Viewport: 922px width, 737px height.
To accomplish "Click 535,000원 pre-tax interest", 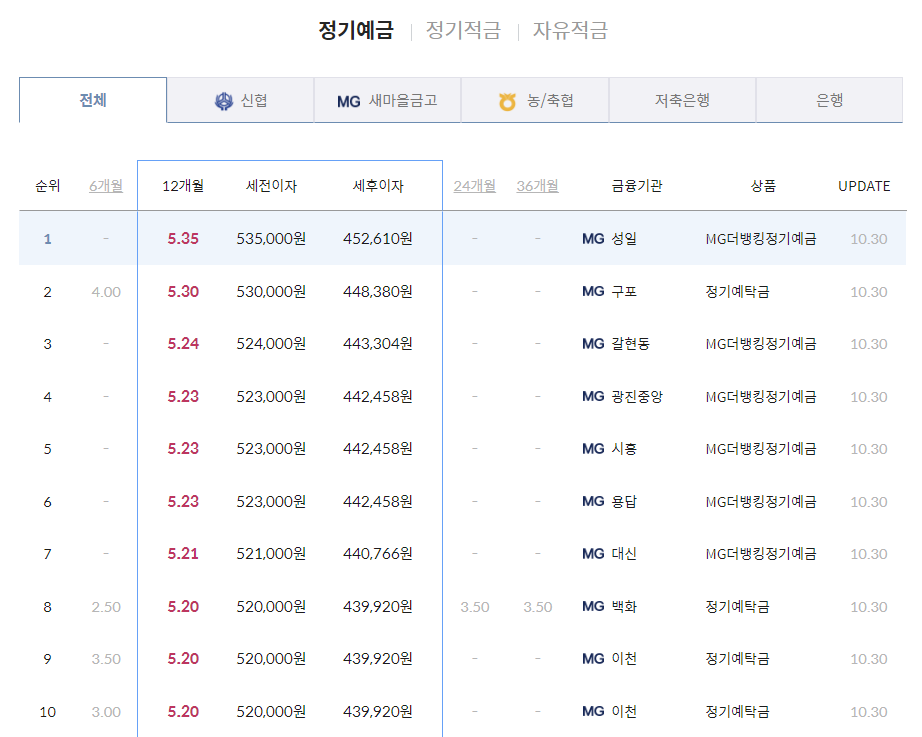I will click(271, 239).
